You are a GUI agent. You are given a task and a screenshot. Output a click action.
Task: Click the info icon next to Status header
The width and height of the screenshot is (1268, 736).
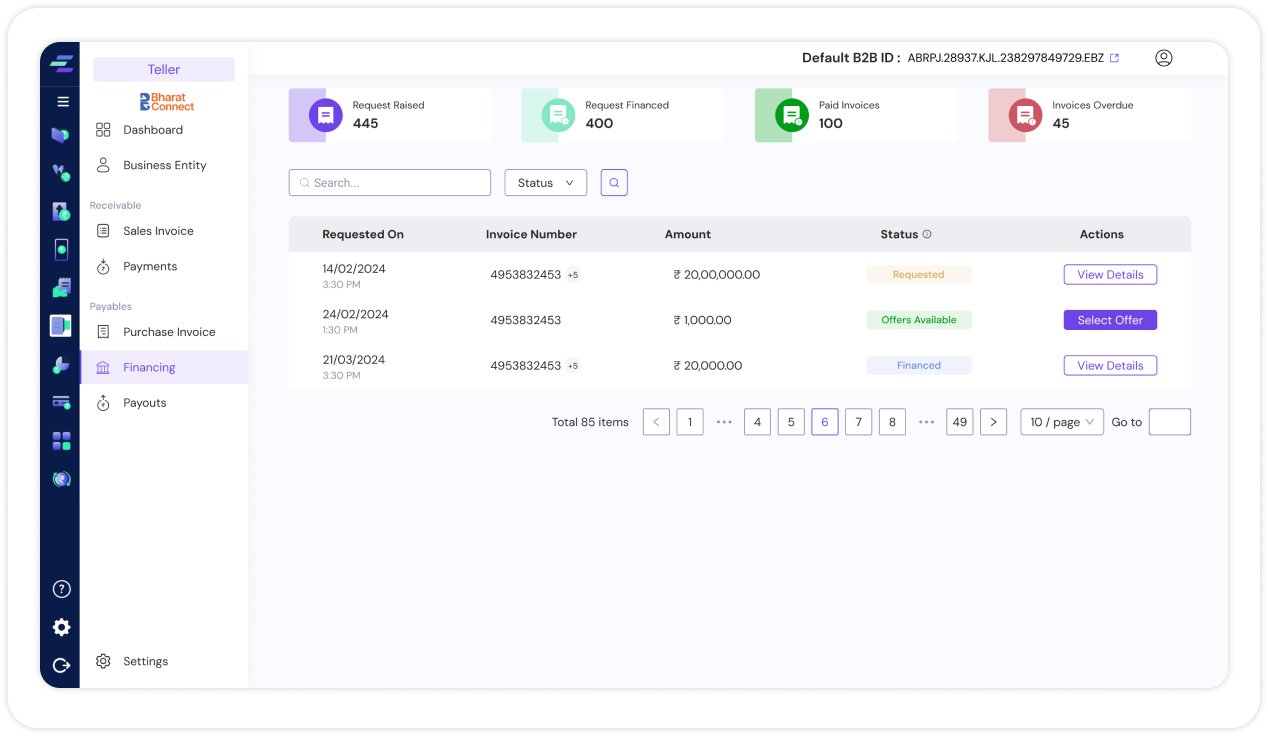(x=927, y=235)
